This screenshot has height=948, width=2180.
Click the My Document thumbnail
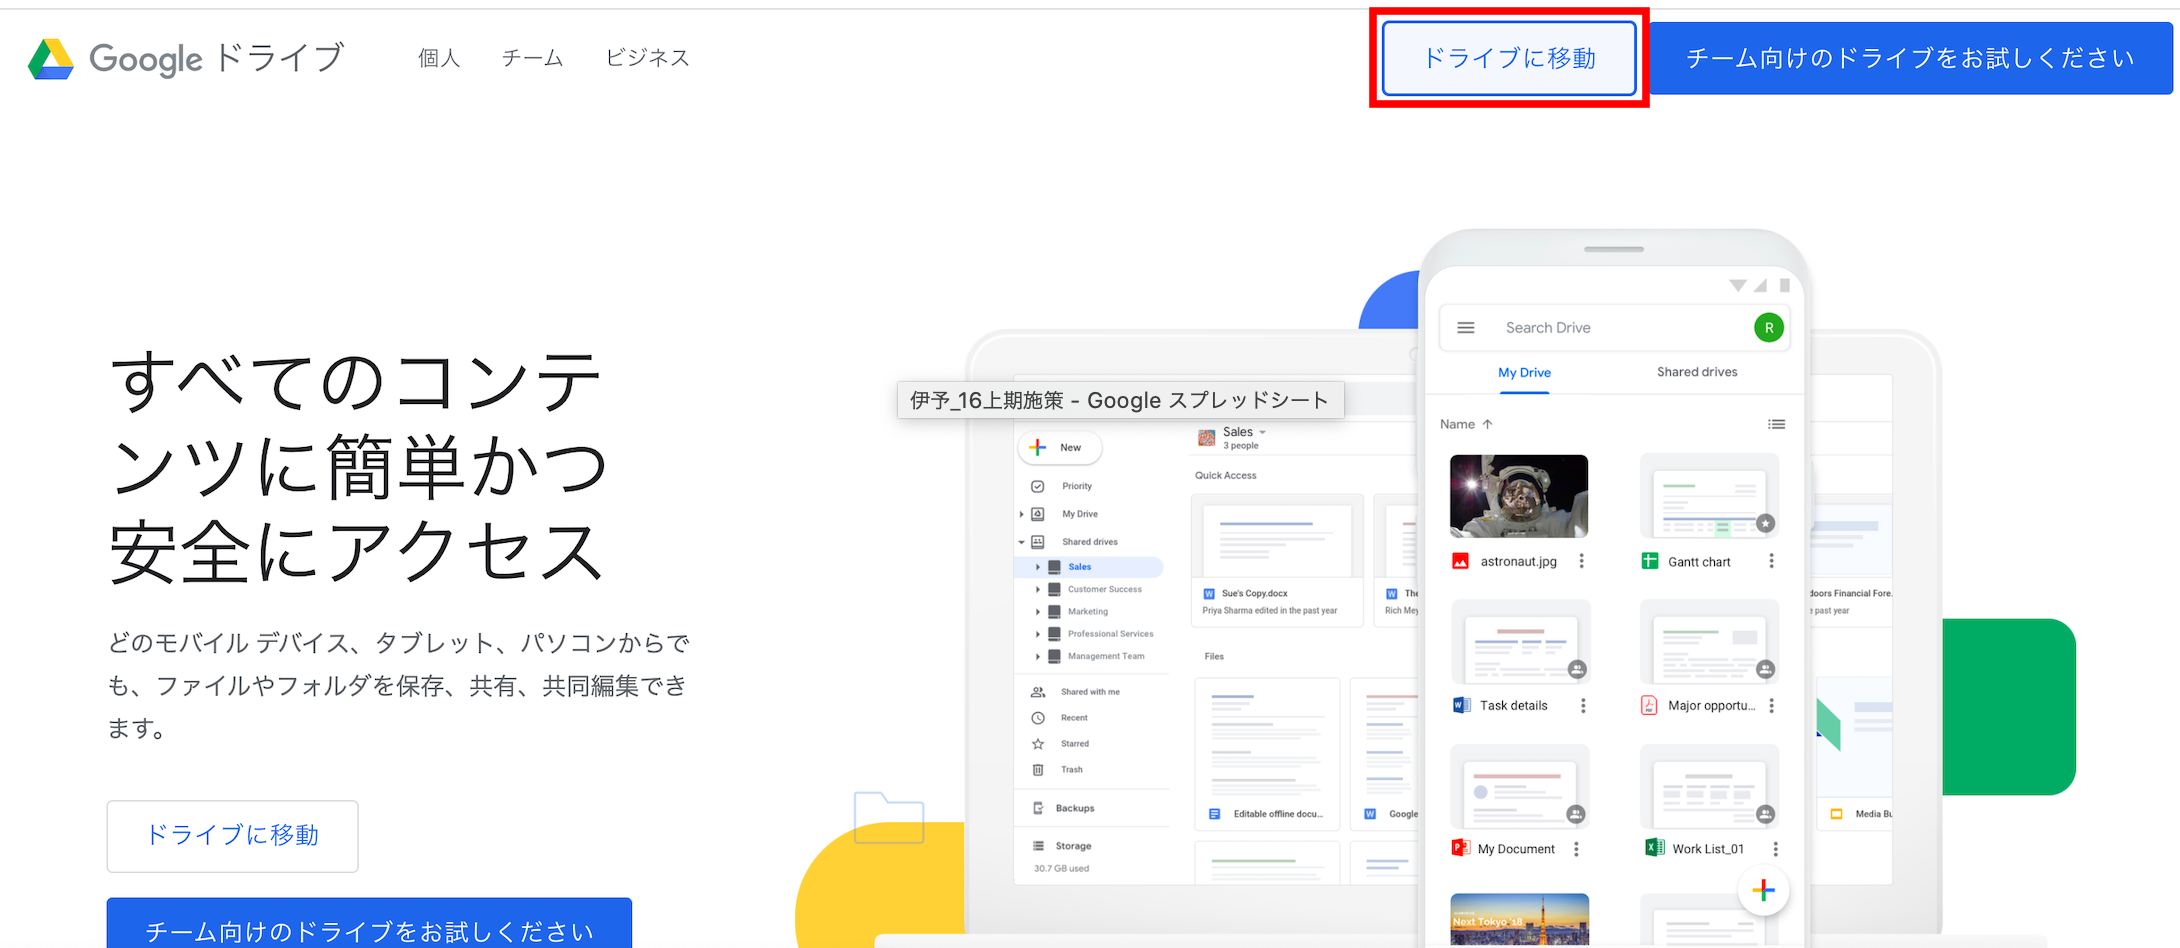1520,786
